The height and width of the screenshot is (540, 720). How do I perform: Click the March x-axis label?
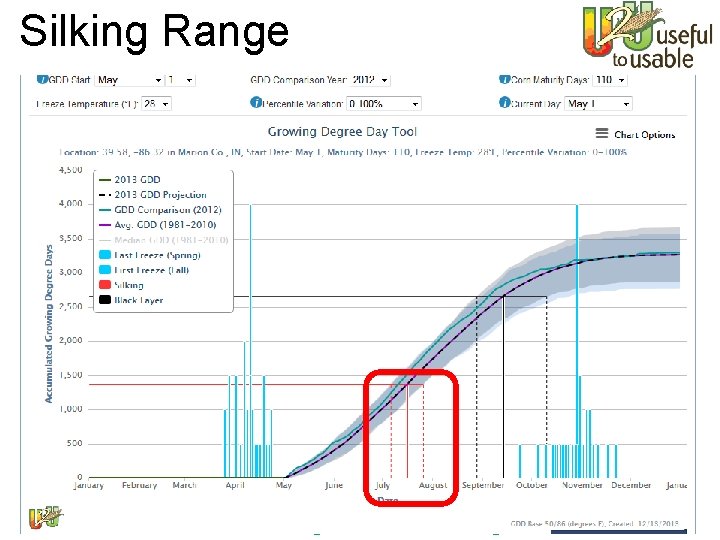click(184, 485)
